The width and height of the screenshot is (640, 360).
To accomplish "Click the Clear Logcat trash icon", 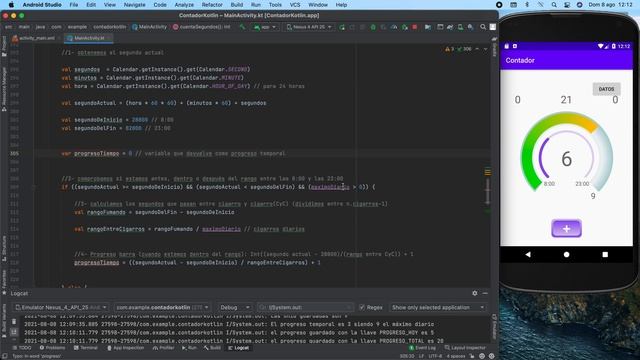I will 14,322.
